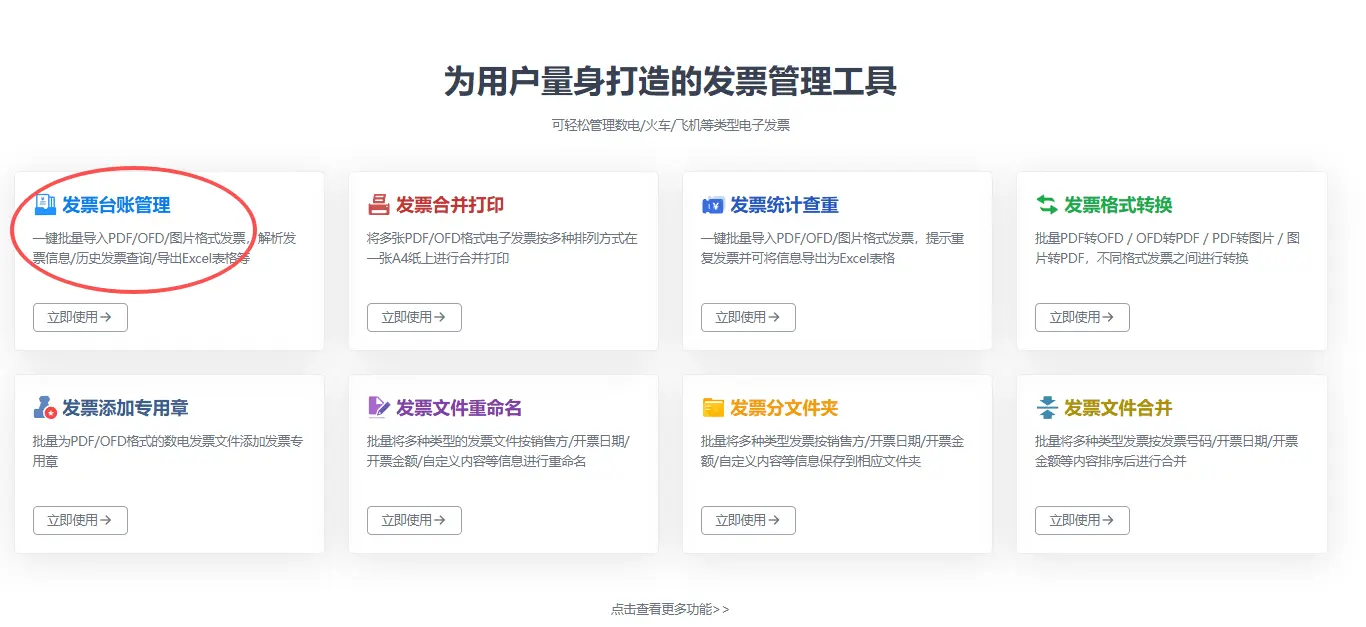Viewport: 1366px width, 627px height.
Task: Click the yellow 发票分文件夹 folder icon
Action: (713, 408)
